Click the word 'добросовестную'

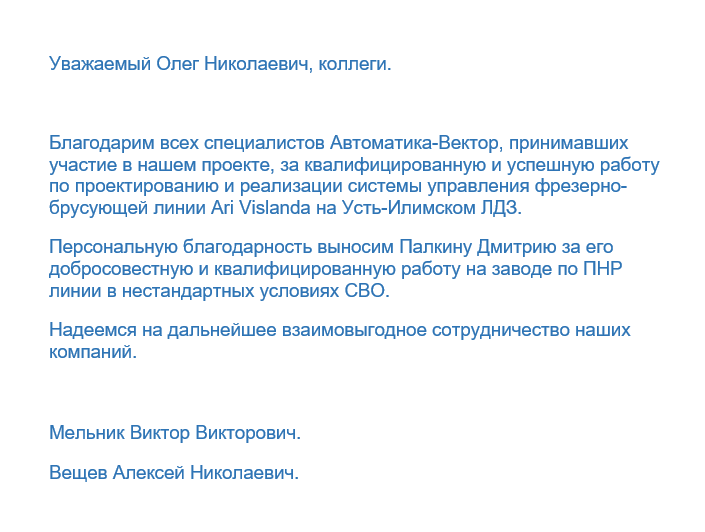(x=121, y=268)
